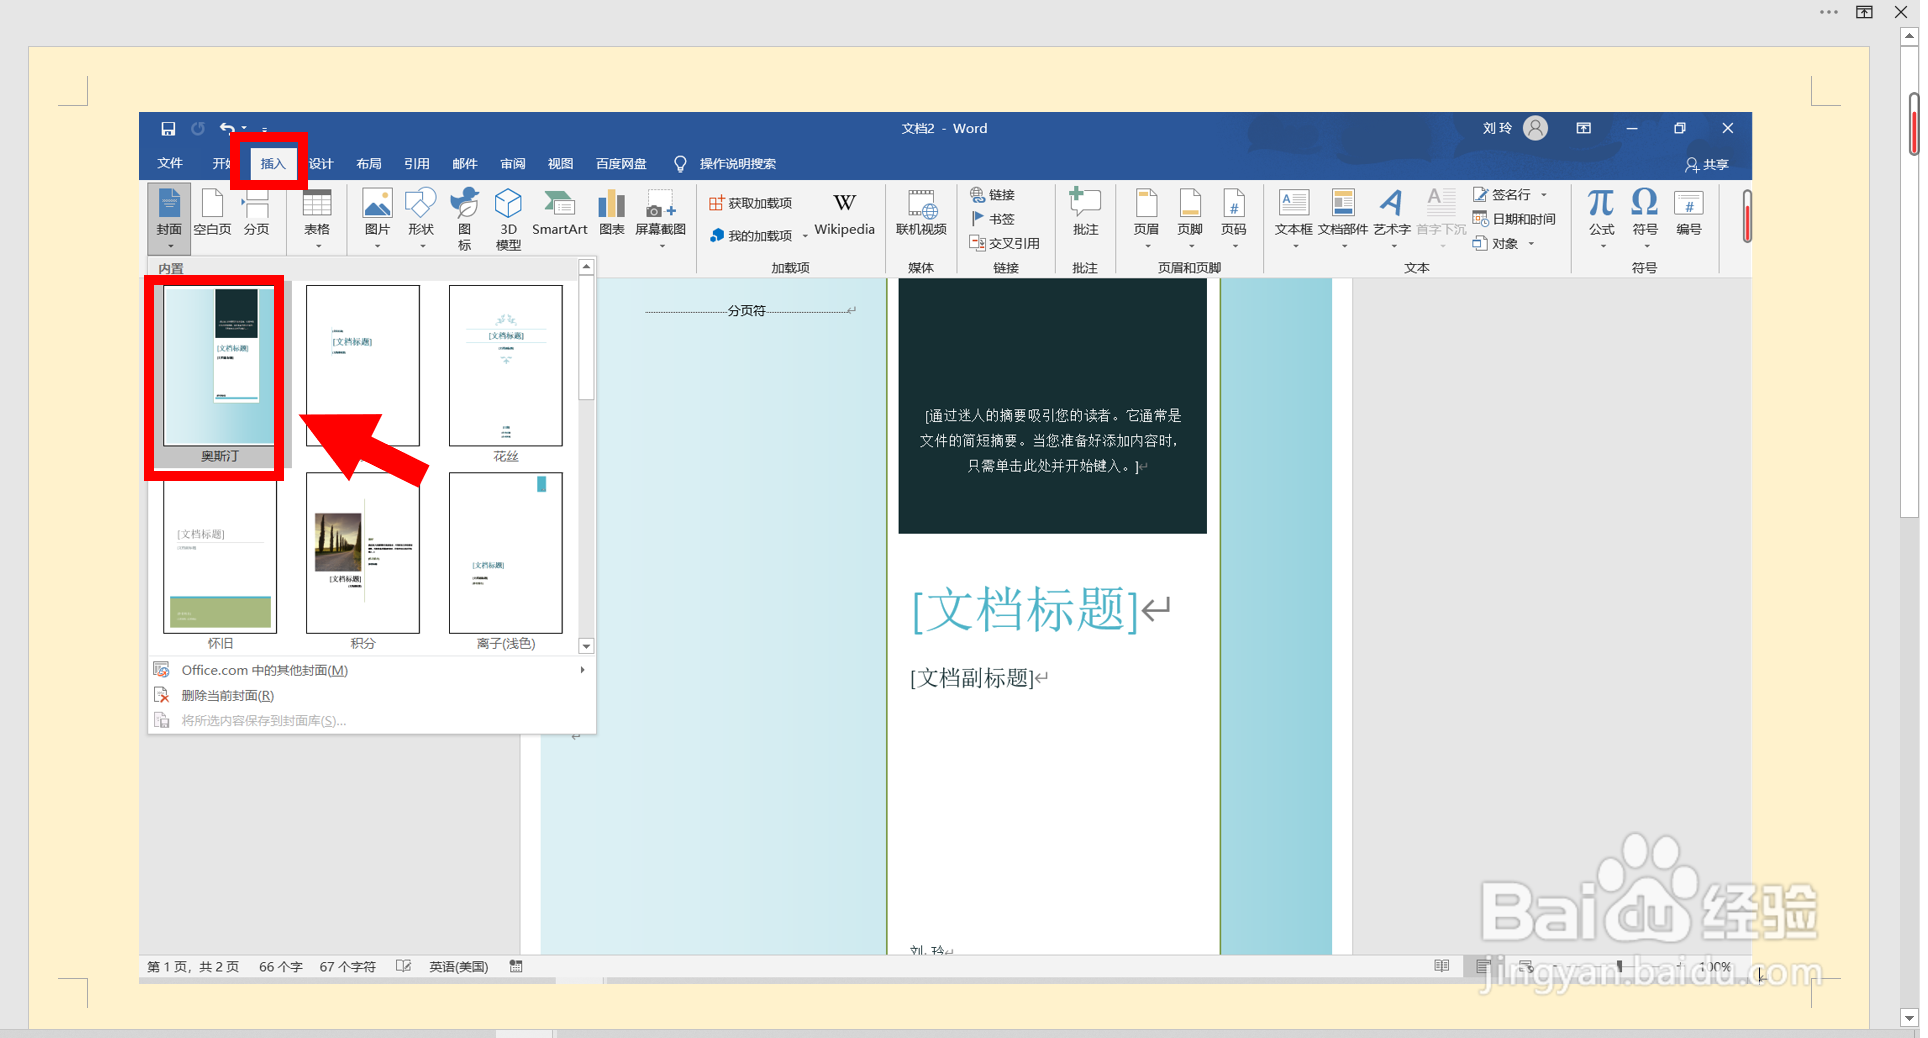
Task: Switch to the 设计 tab
Action: (x=321, y=163)
